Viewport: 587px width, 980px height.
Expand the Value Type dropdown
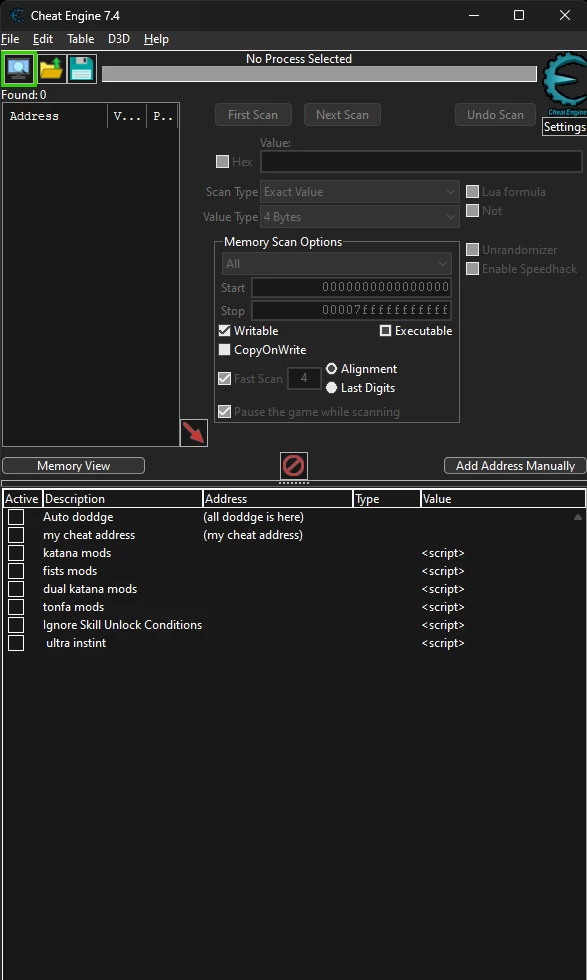coord(360,217)
